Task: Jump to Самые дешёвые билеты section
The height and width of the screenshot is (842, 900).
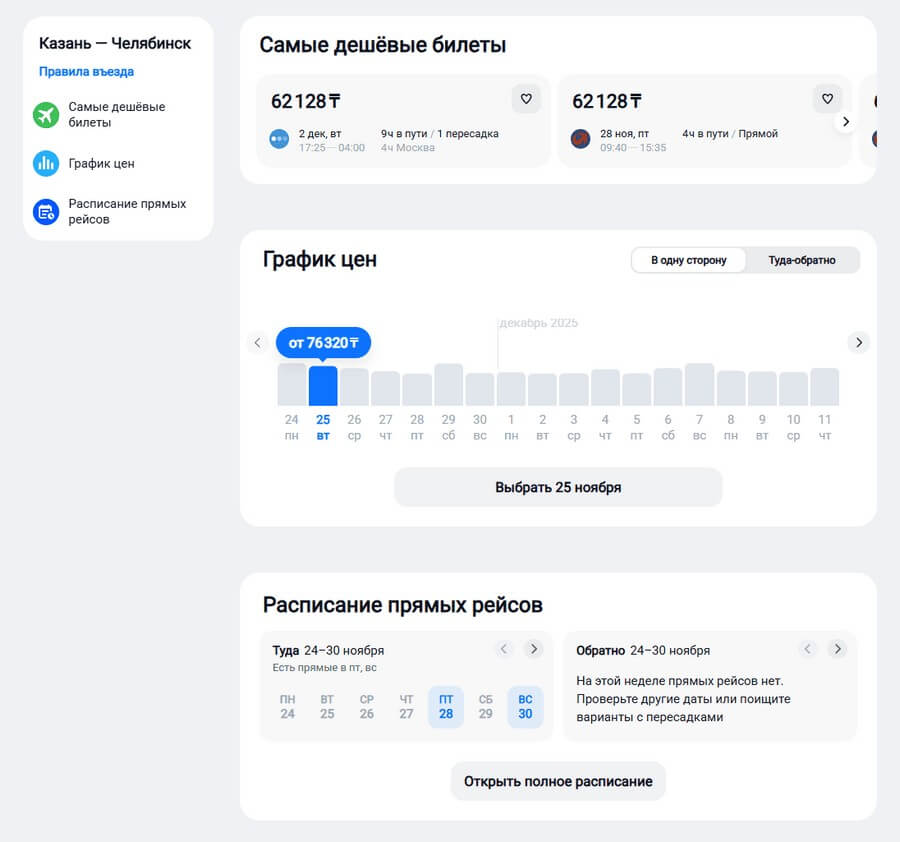Action: tap(117, 115)
